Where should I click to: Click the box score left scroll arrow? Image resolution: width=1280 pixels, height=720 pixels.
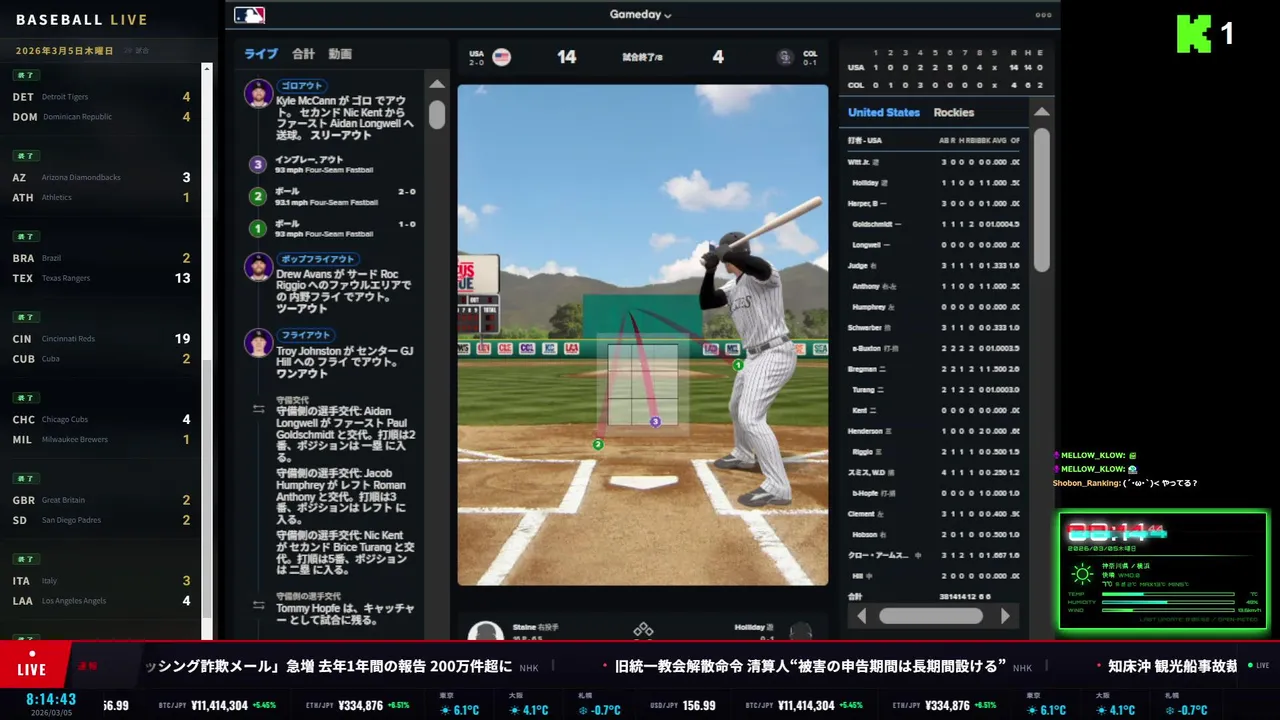pyautogui.click(x=862, y=616)
